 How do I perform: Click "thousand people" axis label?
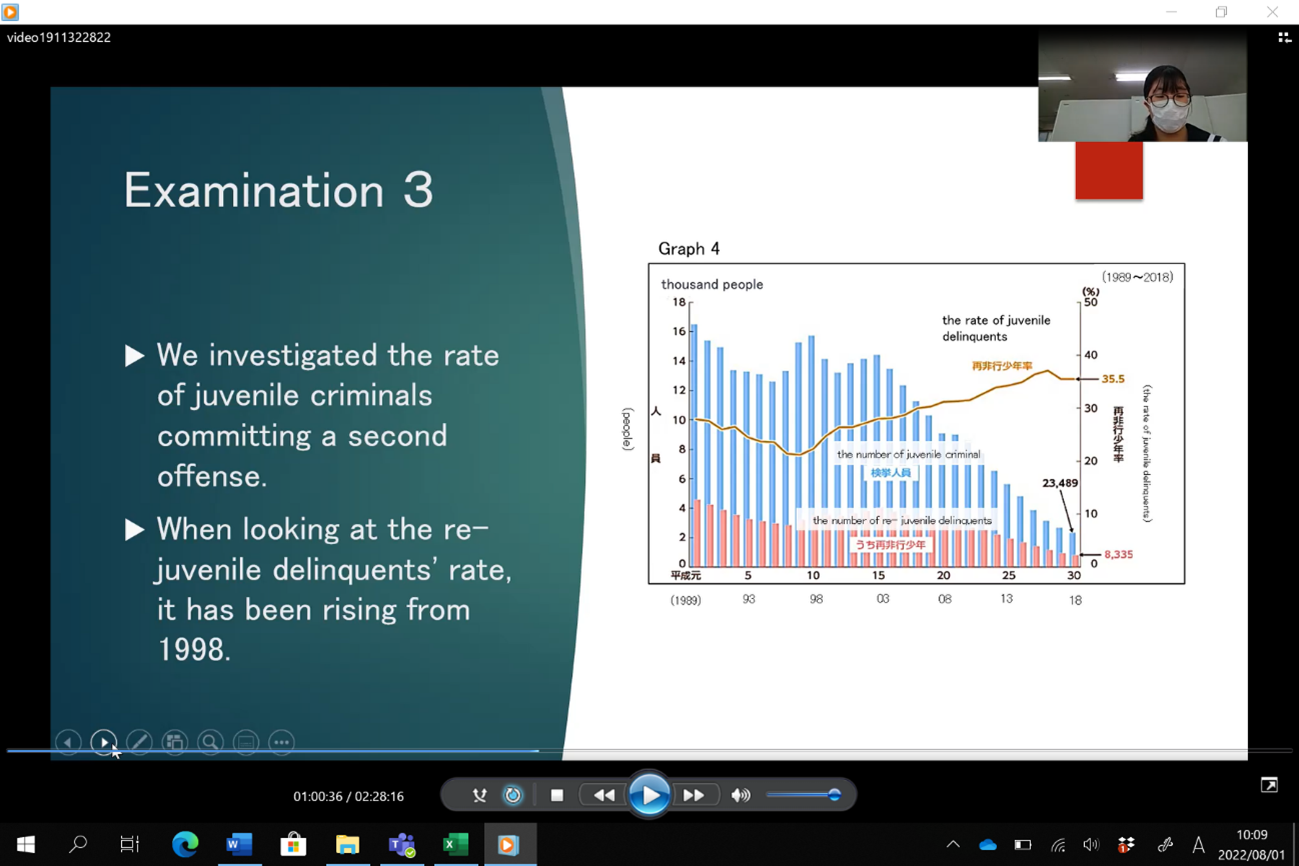coord(712,284)
